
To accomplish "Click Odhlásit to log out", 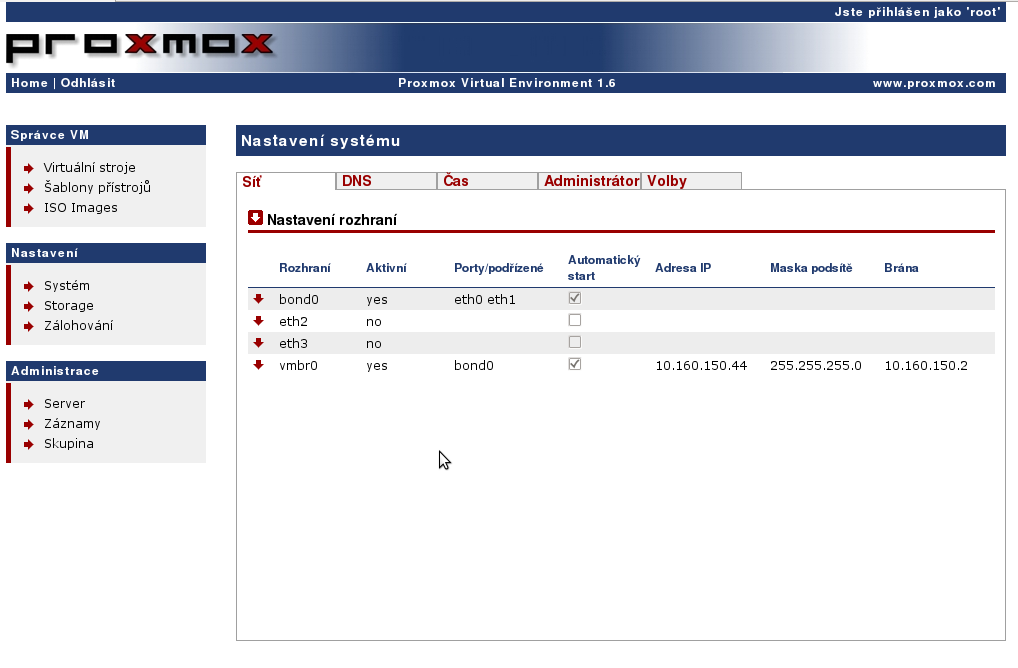I will (x=88, y=83).
